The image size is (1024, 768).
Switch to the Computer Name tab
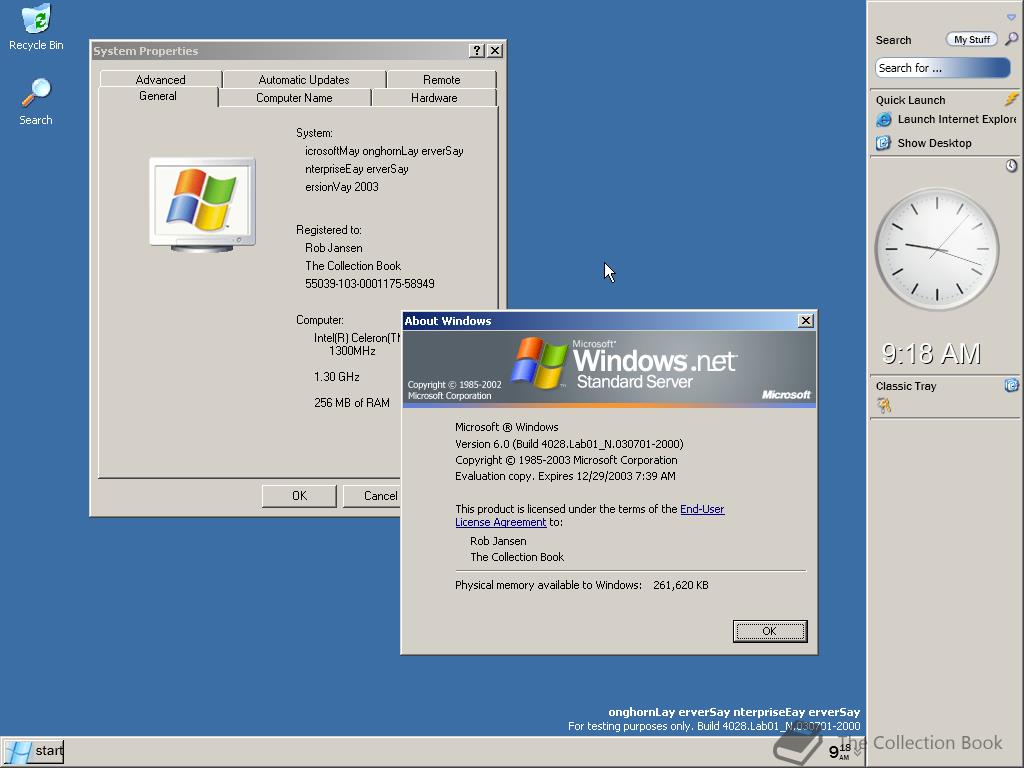294,98
